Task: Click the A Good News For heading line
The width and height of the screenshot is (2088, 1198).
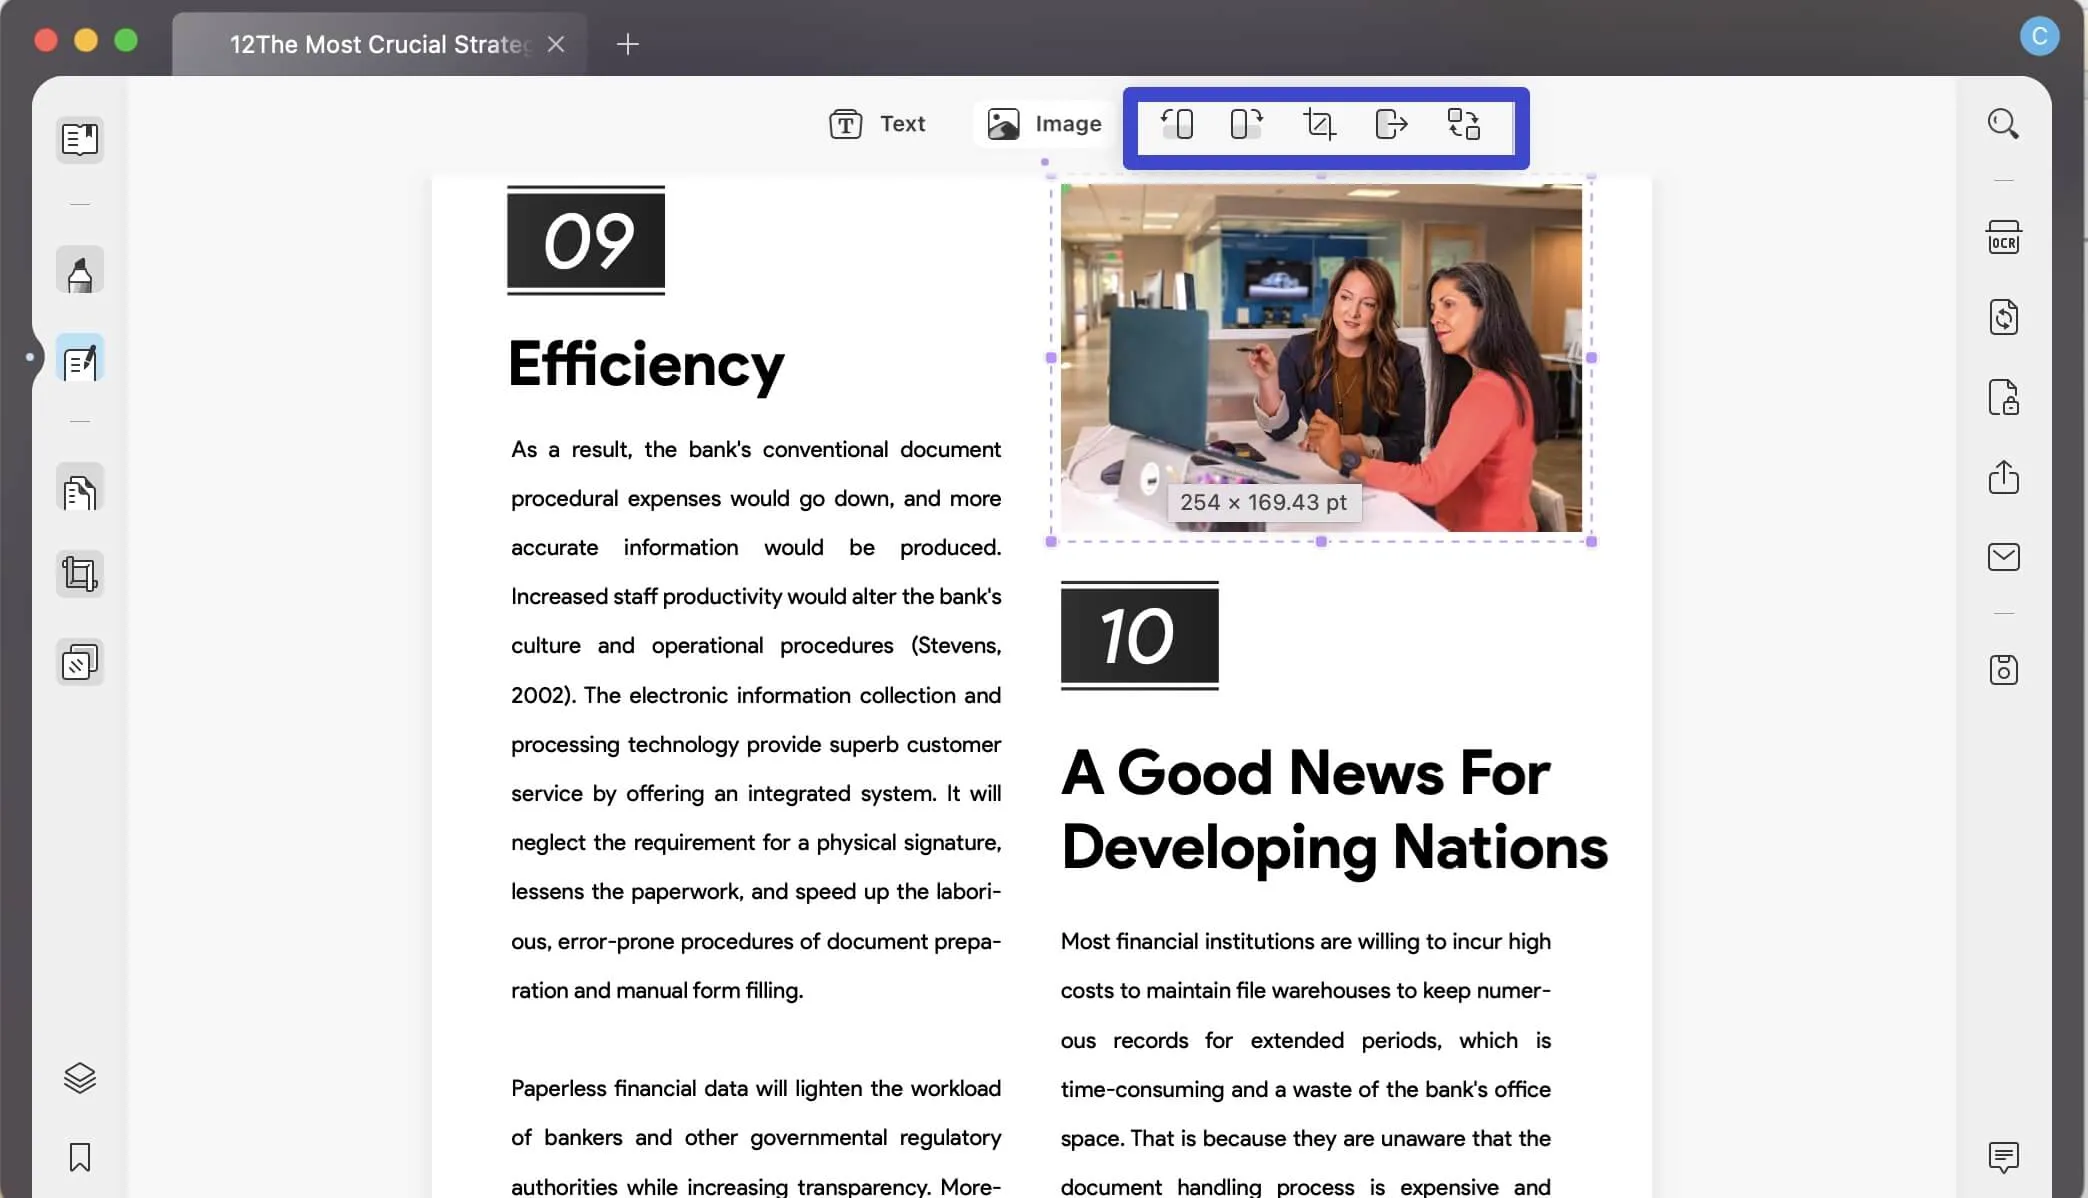Action: coord(1305,773)
